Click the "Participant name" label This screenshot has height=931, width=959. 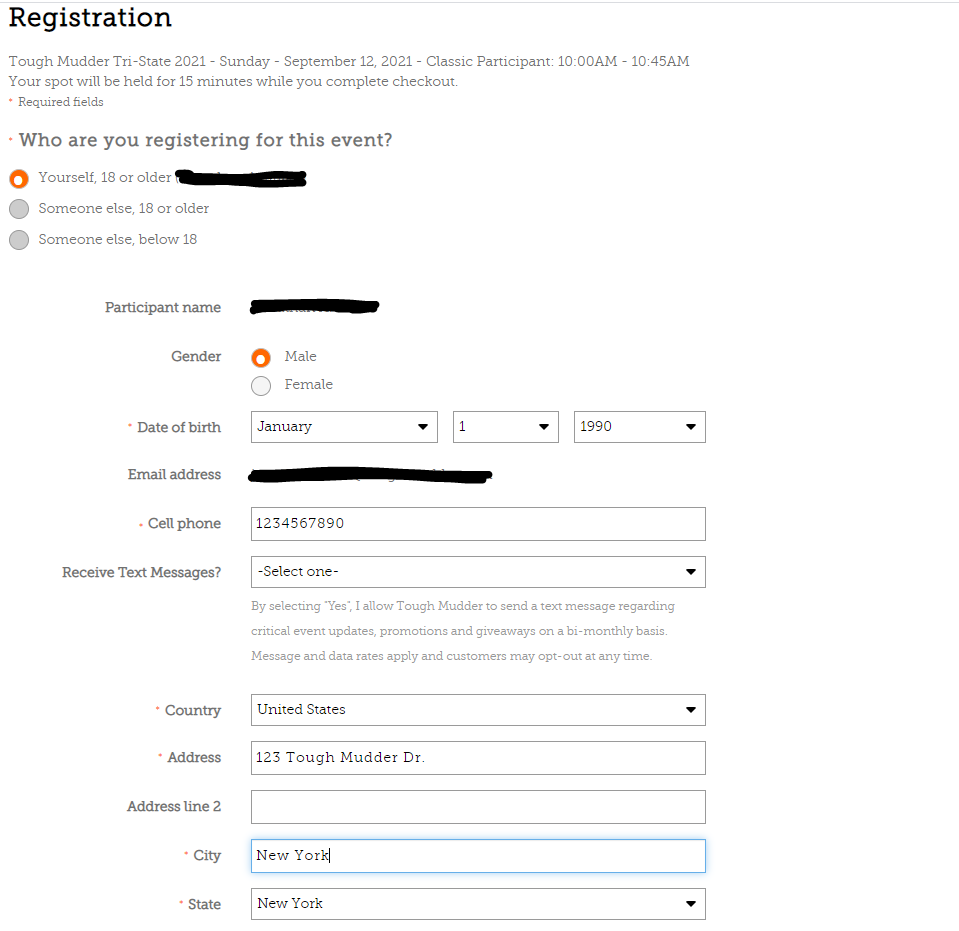coord(163,307)
